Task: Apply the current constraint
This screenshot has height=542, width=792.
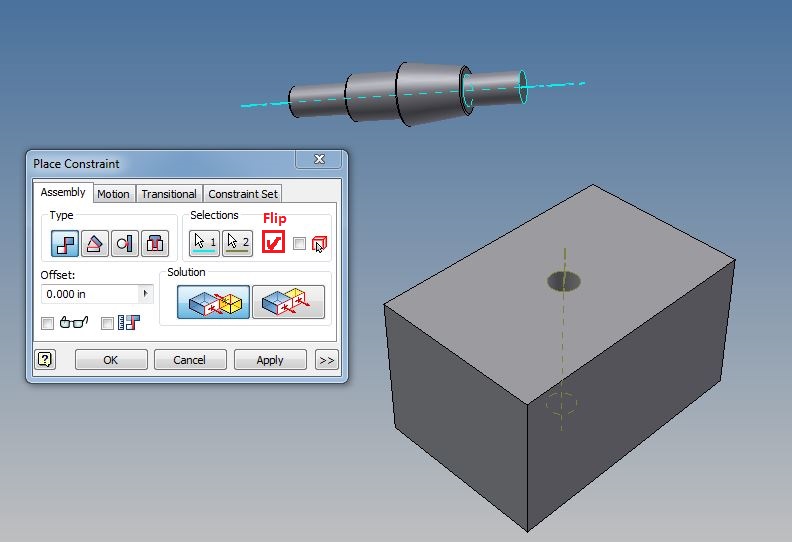Action: point(270,360)
